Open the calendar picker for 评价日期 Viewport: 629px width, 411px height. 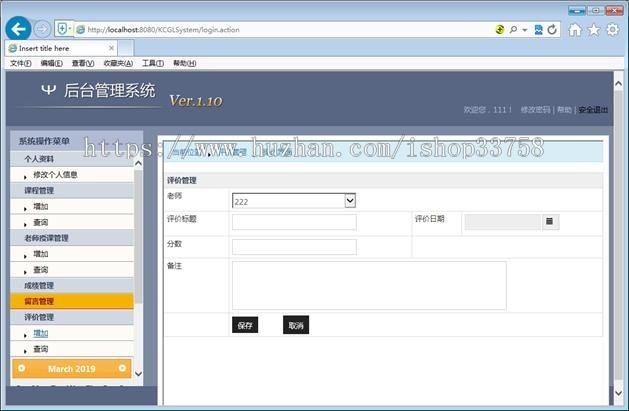click(x=550, y=221)
